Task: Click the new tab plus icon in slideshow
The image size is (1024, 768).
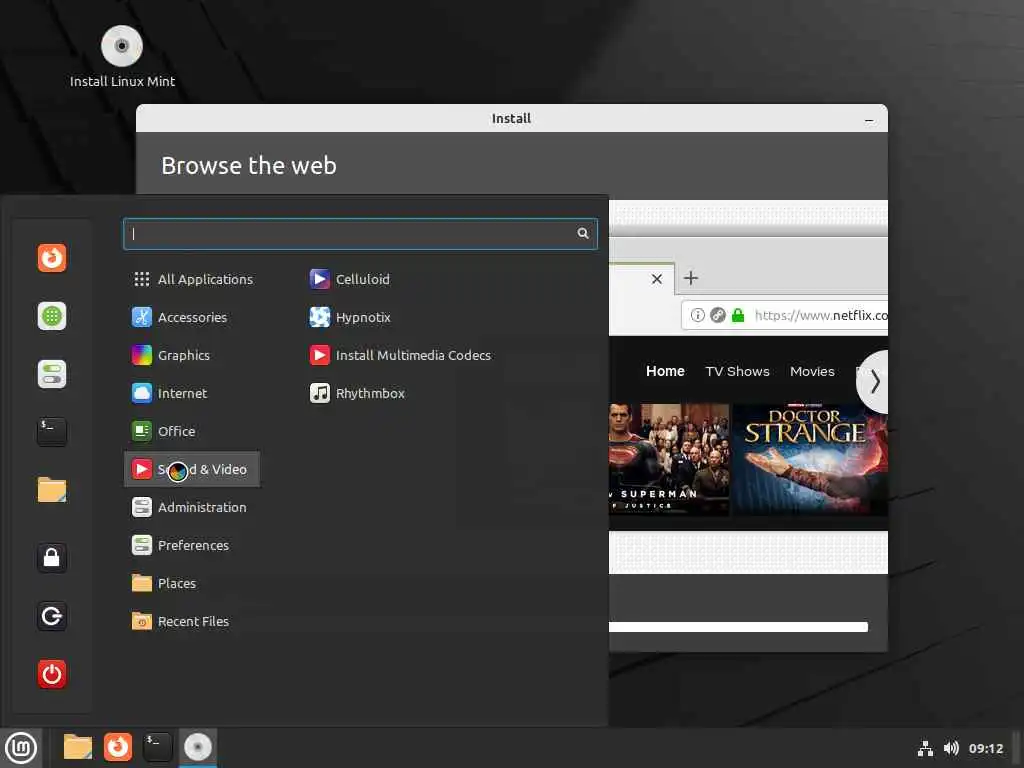Action: pyautogui.click(x=691, y=278)
